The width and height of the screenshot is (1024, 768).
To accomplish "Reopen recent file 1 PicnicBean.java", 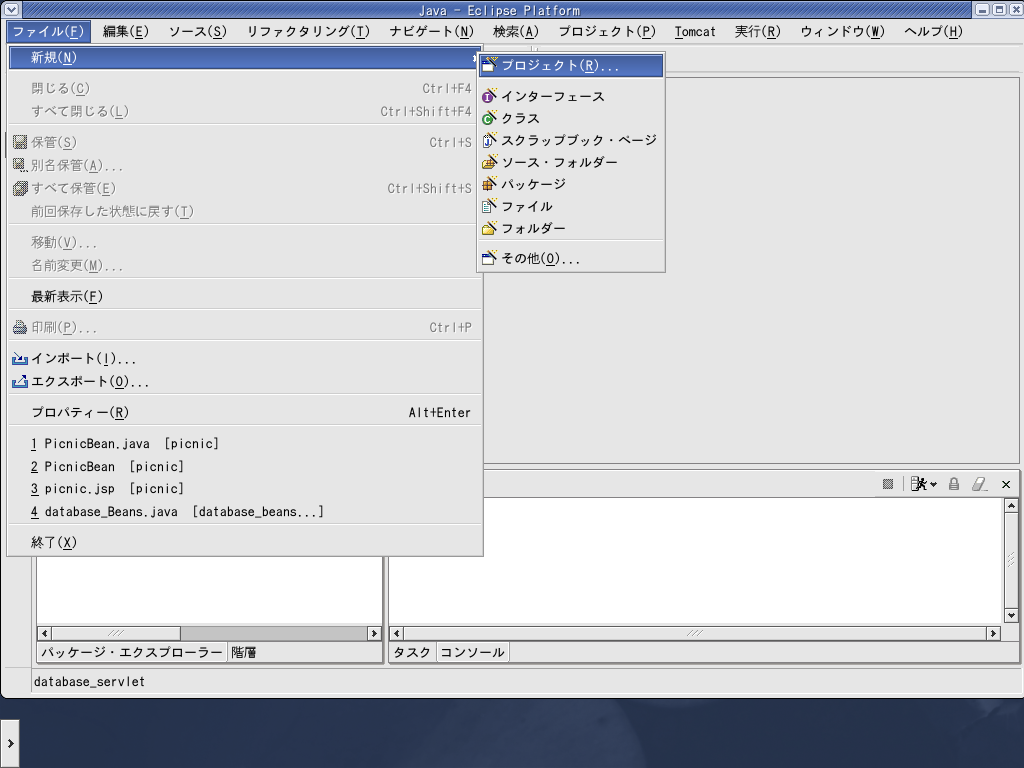I will (245, 444).
